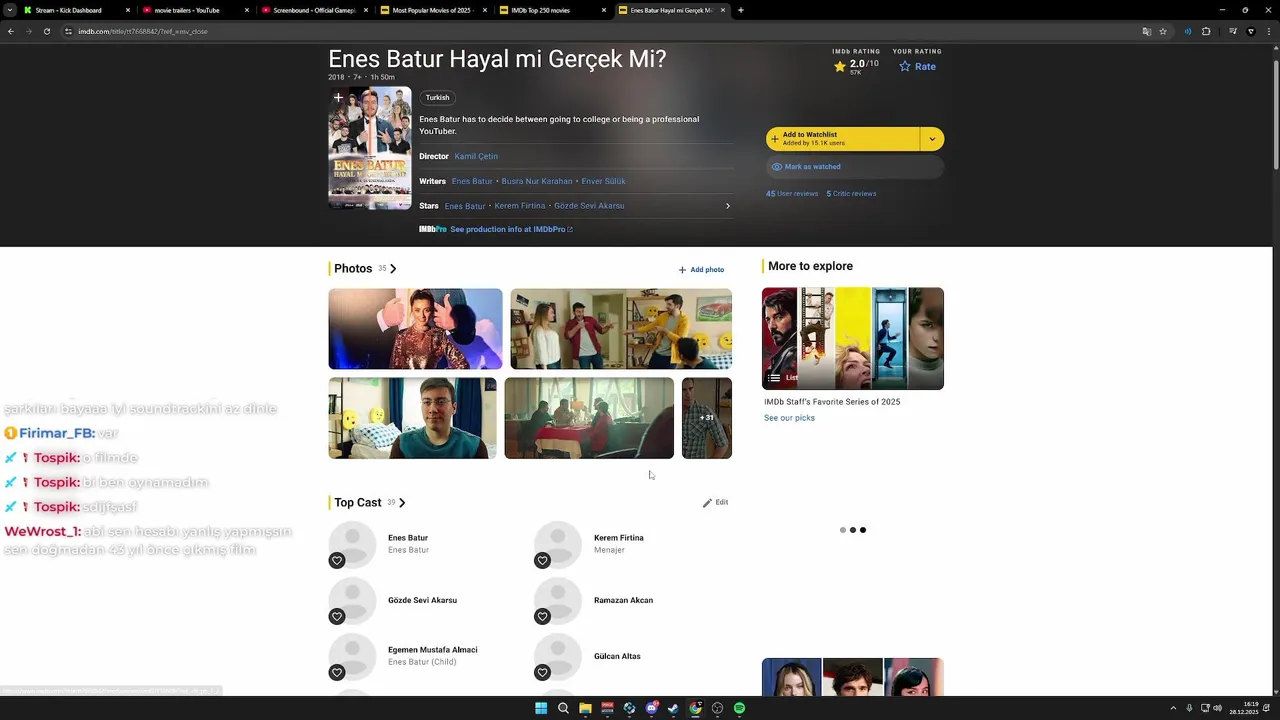
Task: Open the taskbar clock and date
Action: (1244, 708)
